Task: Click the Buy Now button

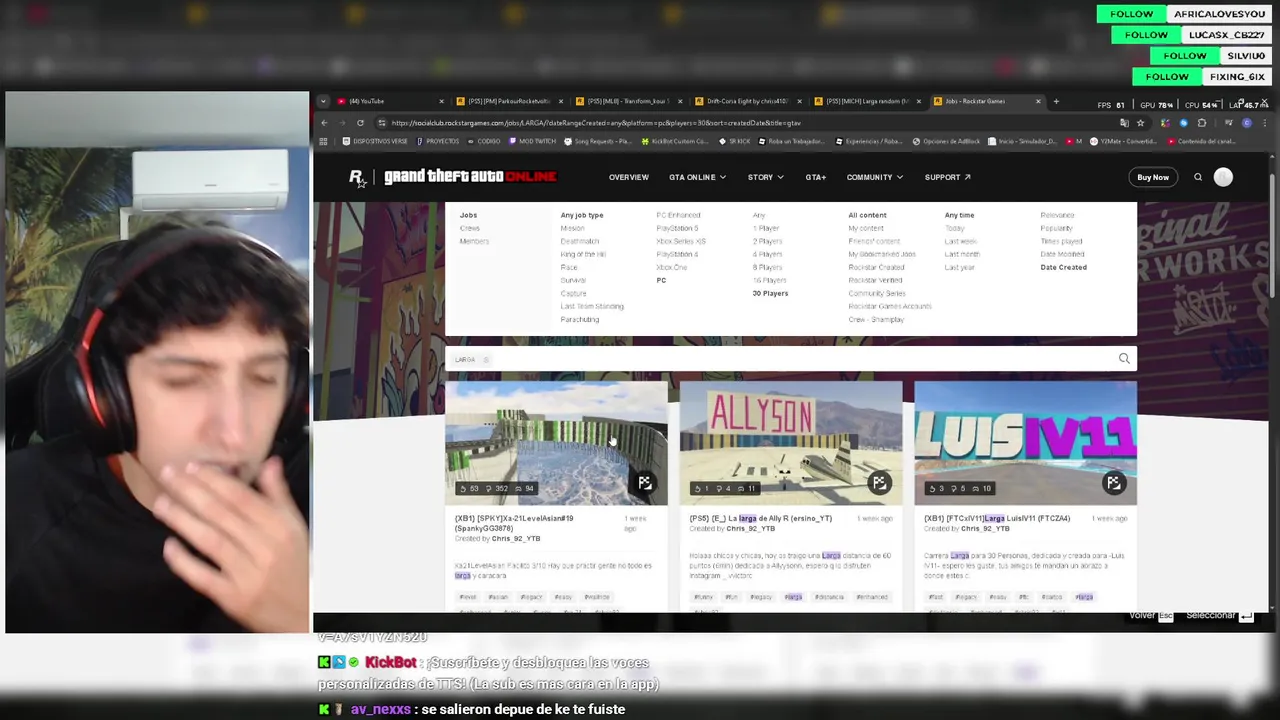Action: (x=1153, y=177)
